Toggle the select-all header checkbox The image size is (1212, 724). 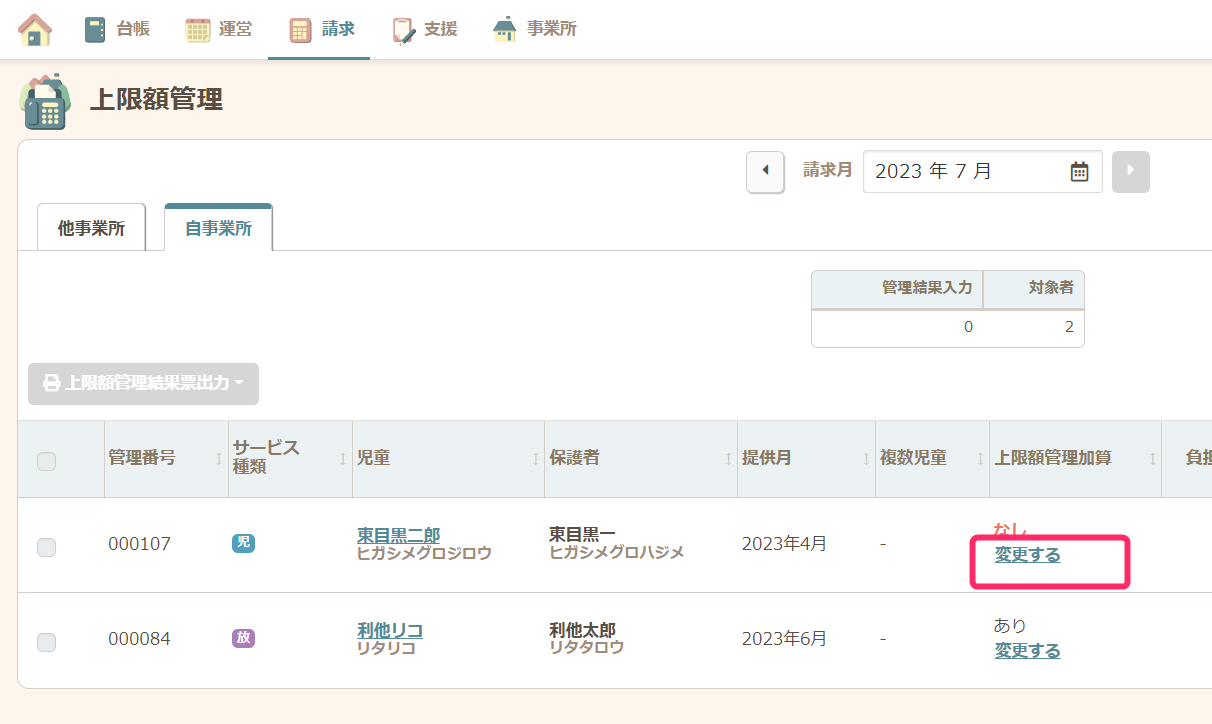46,461
